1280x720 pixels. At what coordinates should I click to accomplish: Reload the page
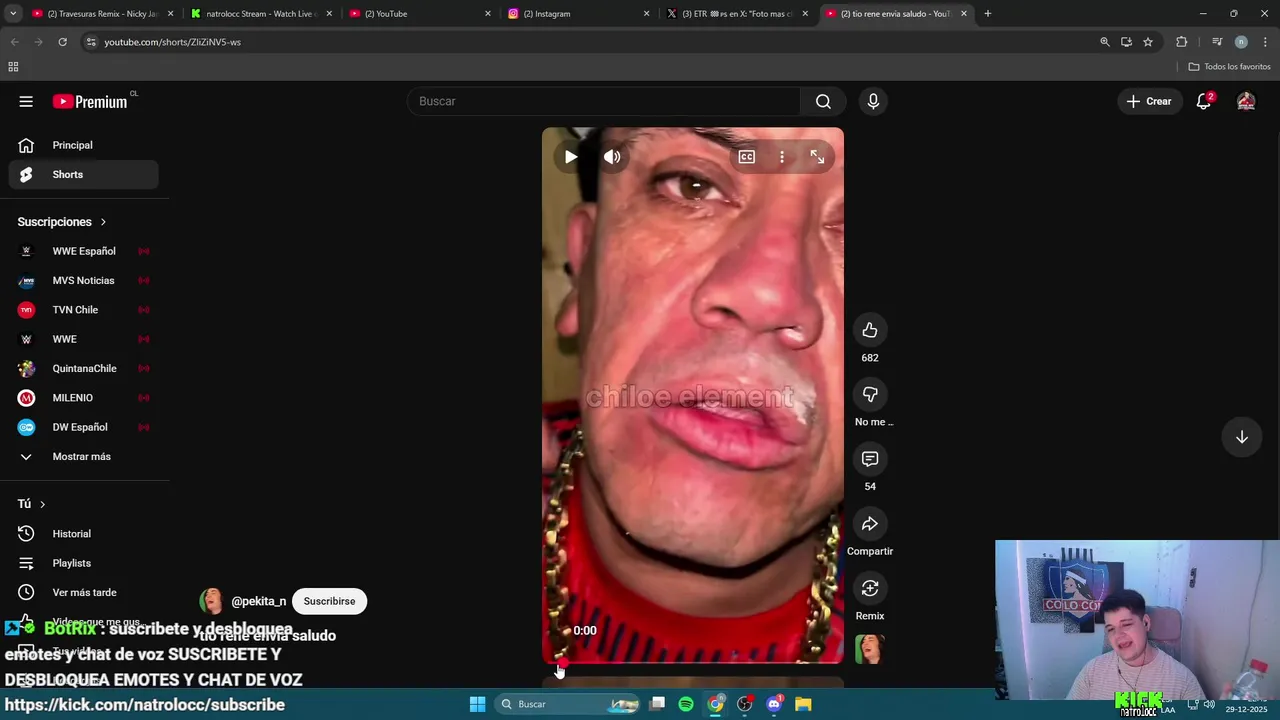(62, 42)
